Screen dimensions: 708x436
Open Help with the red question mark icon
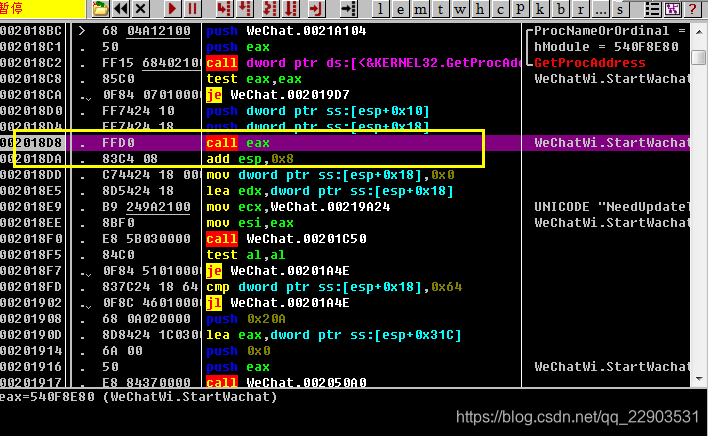point(692,9)
